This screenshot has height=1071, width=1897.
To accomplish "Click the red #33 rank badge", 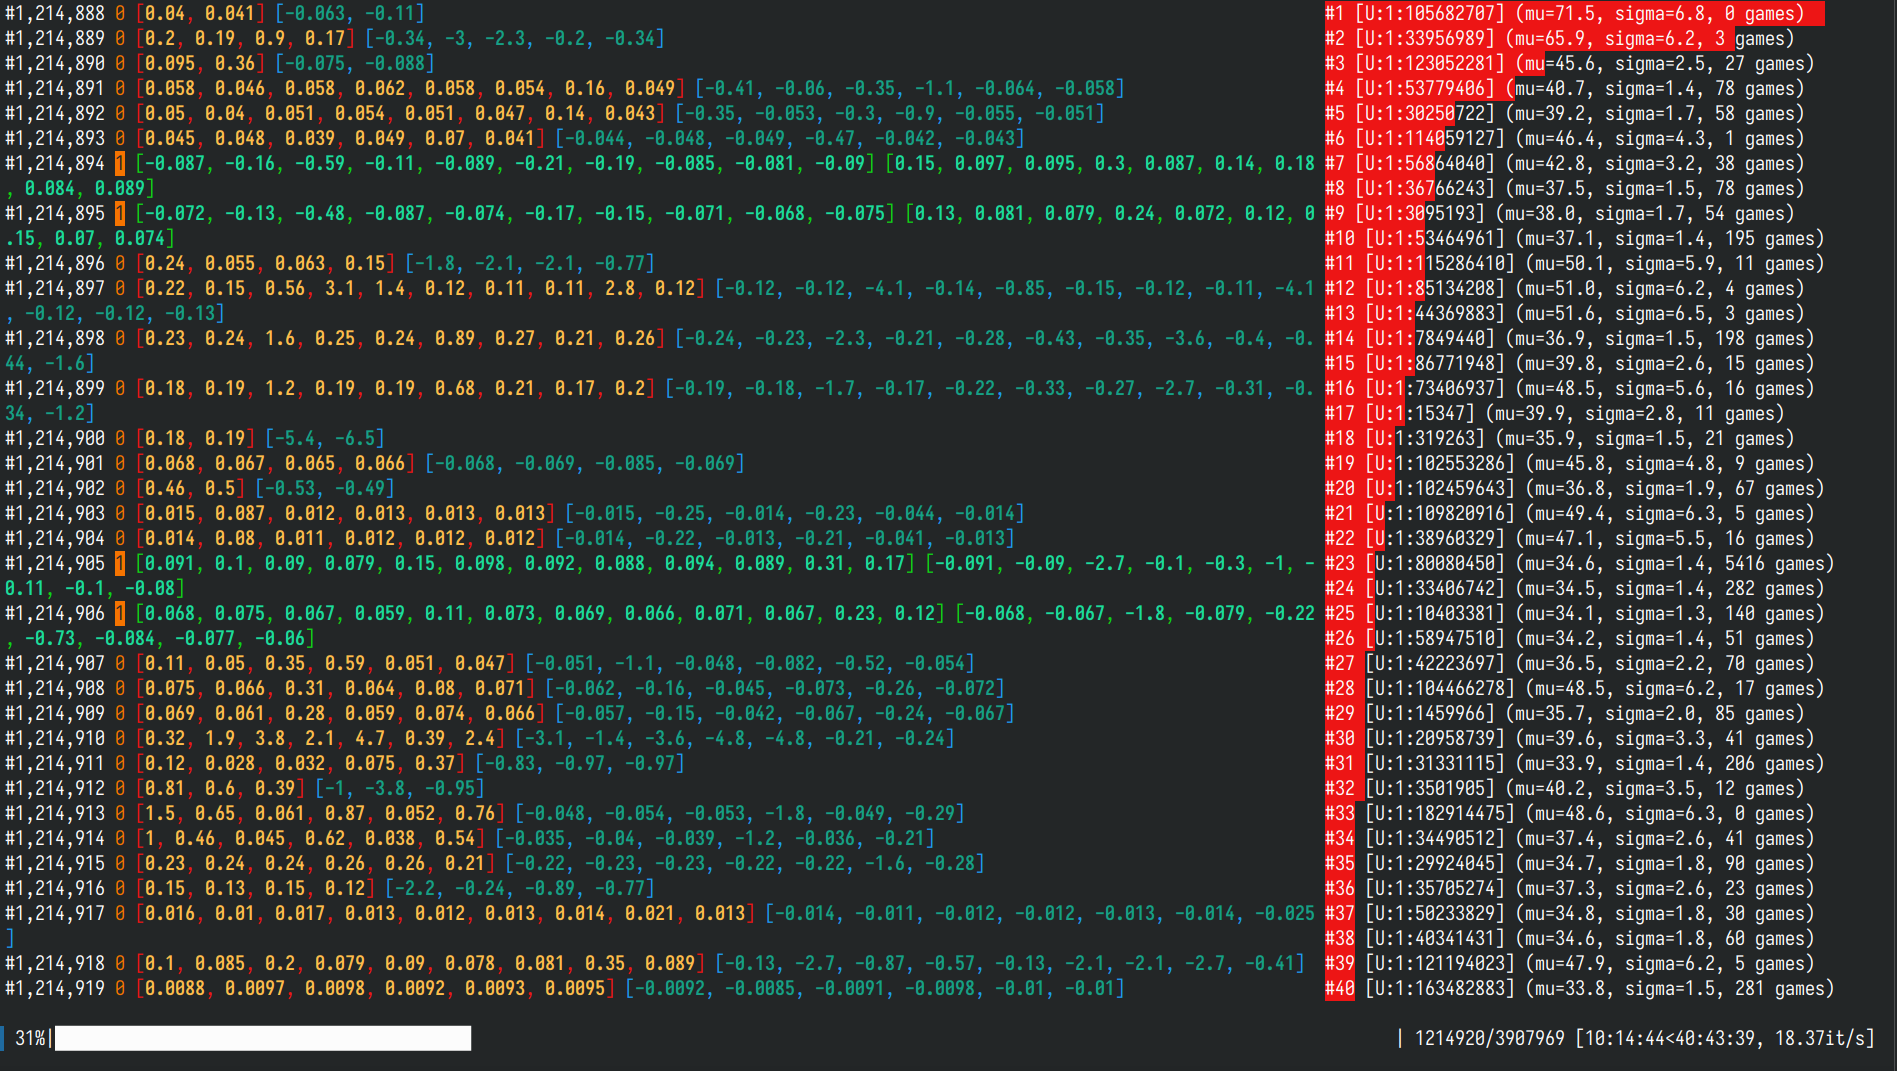I will pyautogui.click(x=1340, y=814).
